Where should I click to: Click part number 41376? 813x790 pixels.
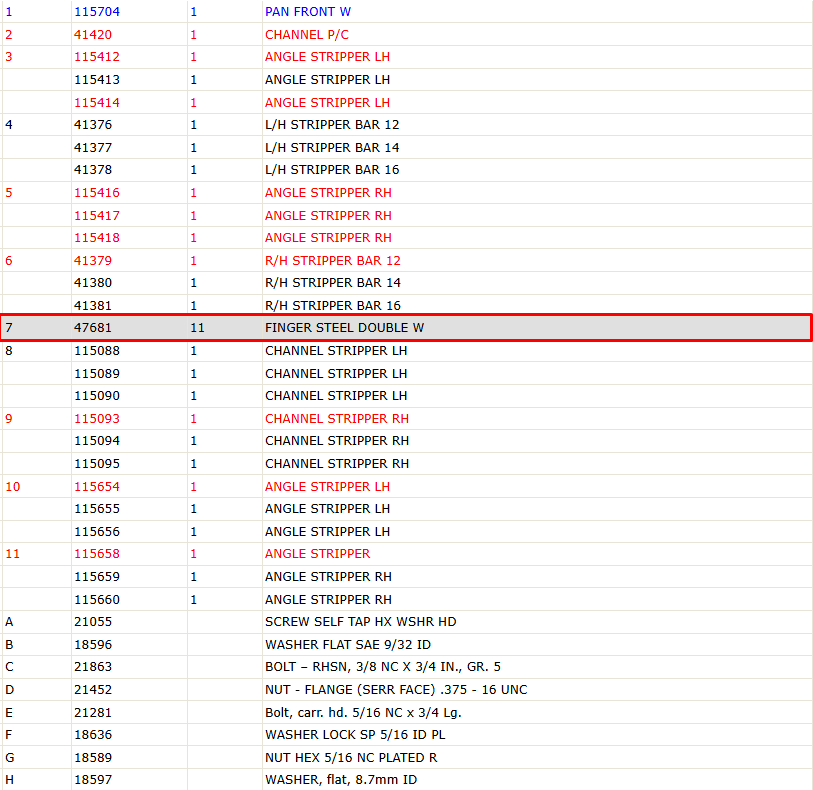pyautogui.click(x=93, y=125)
